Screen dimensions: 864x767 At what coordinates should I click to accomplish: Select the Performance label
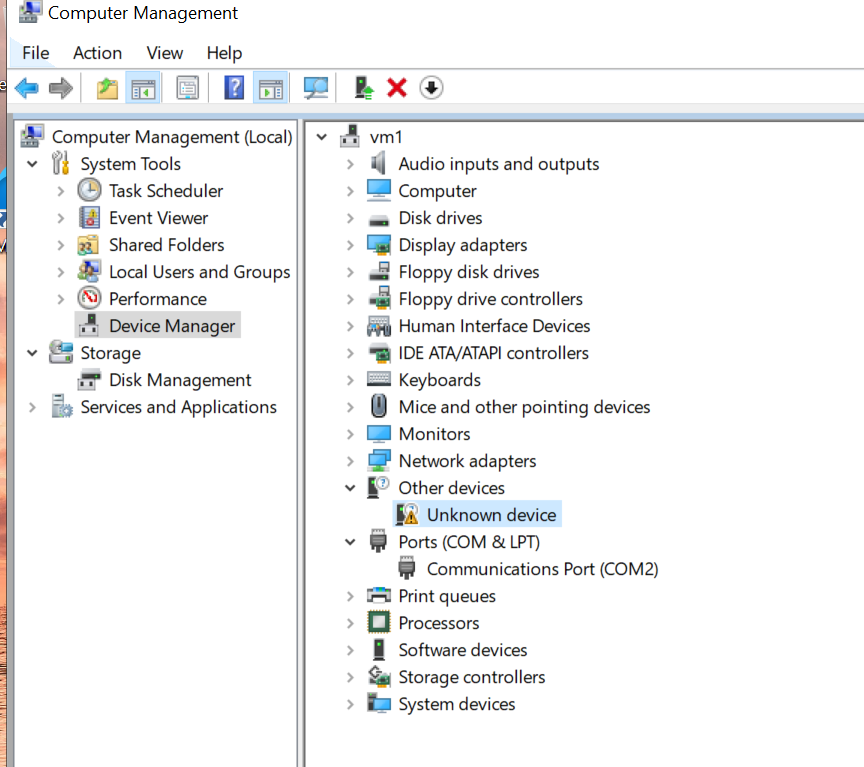pyautogui.click(x=158, y=299)
